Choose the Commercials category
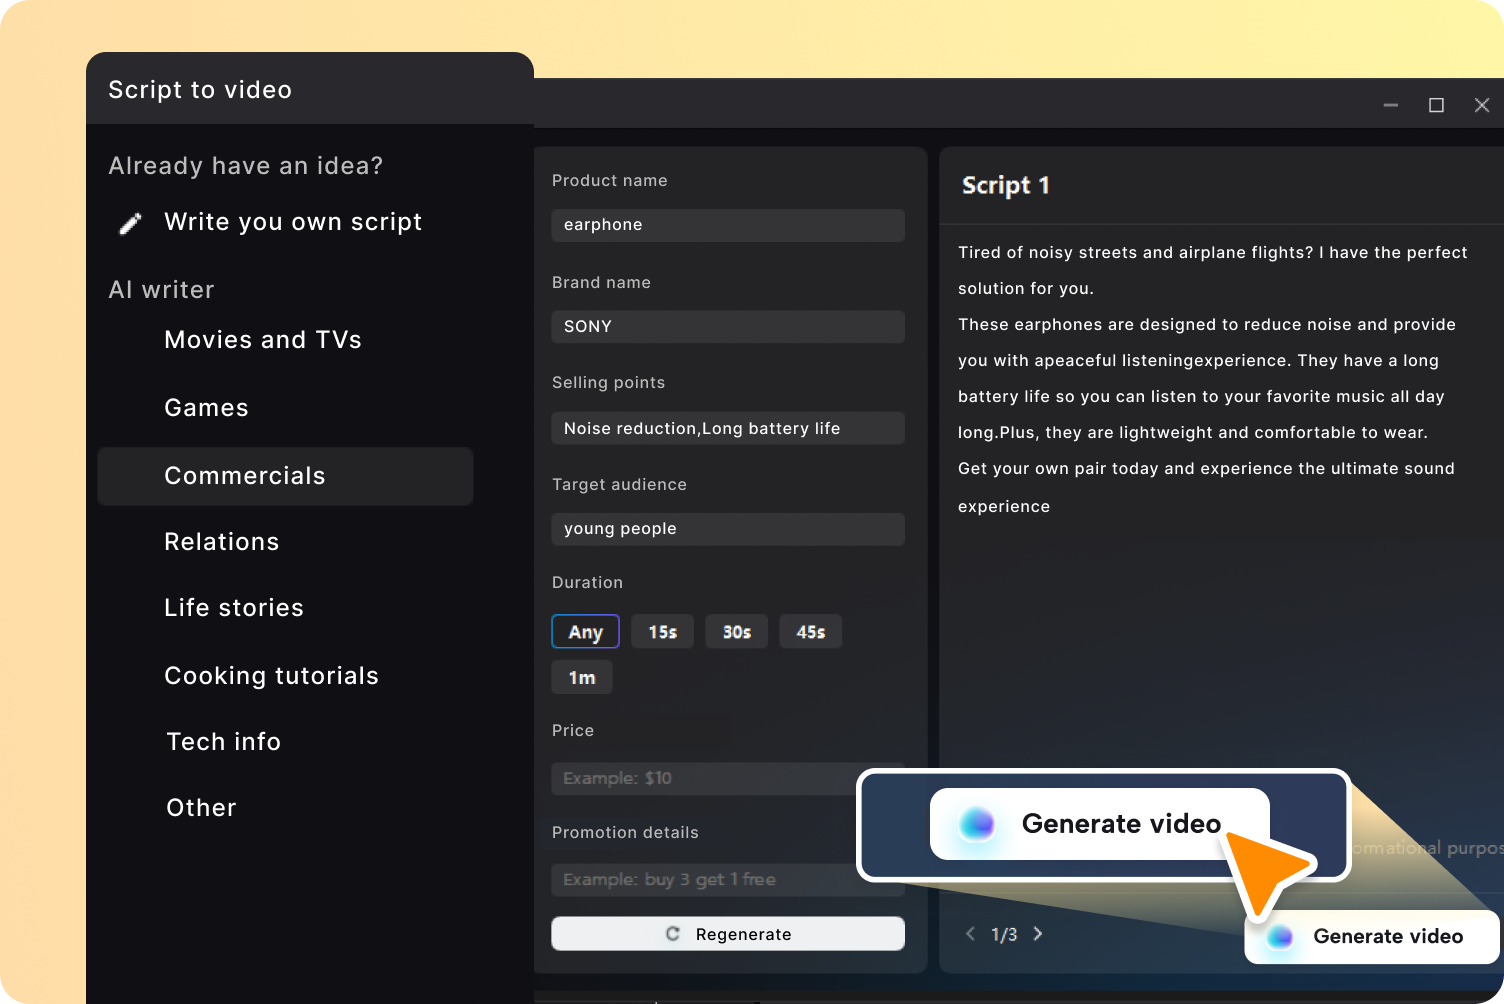Screen dimensions: 1504x1004 pyautogui.click(x=285, y=476)
